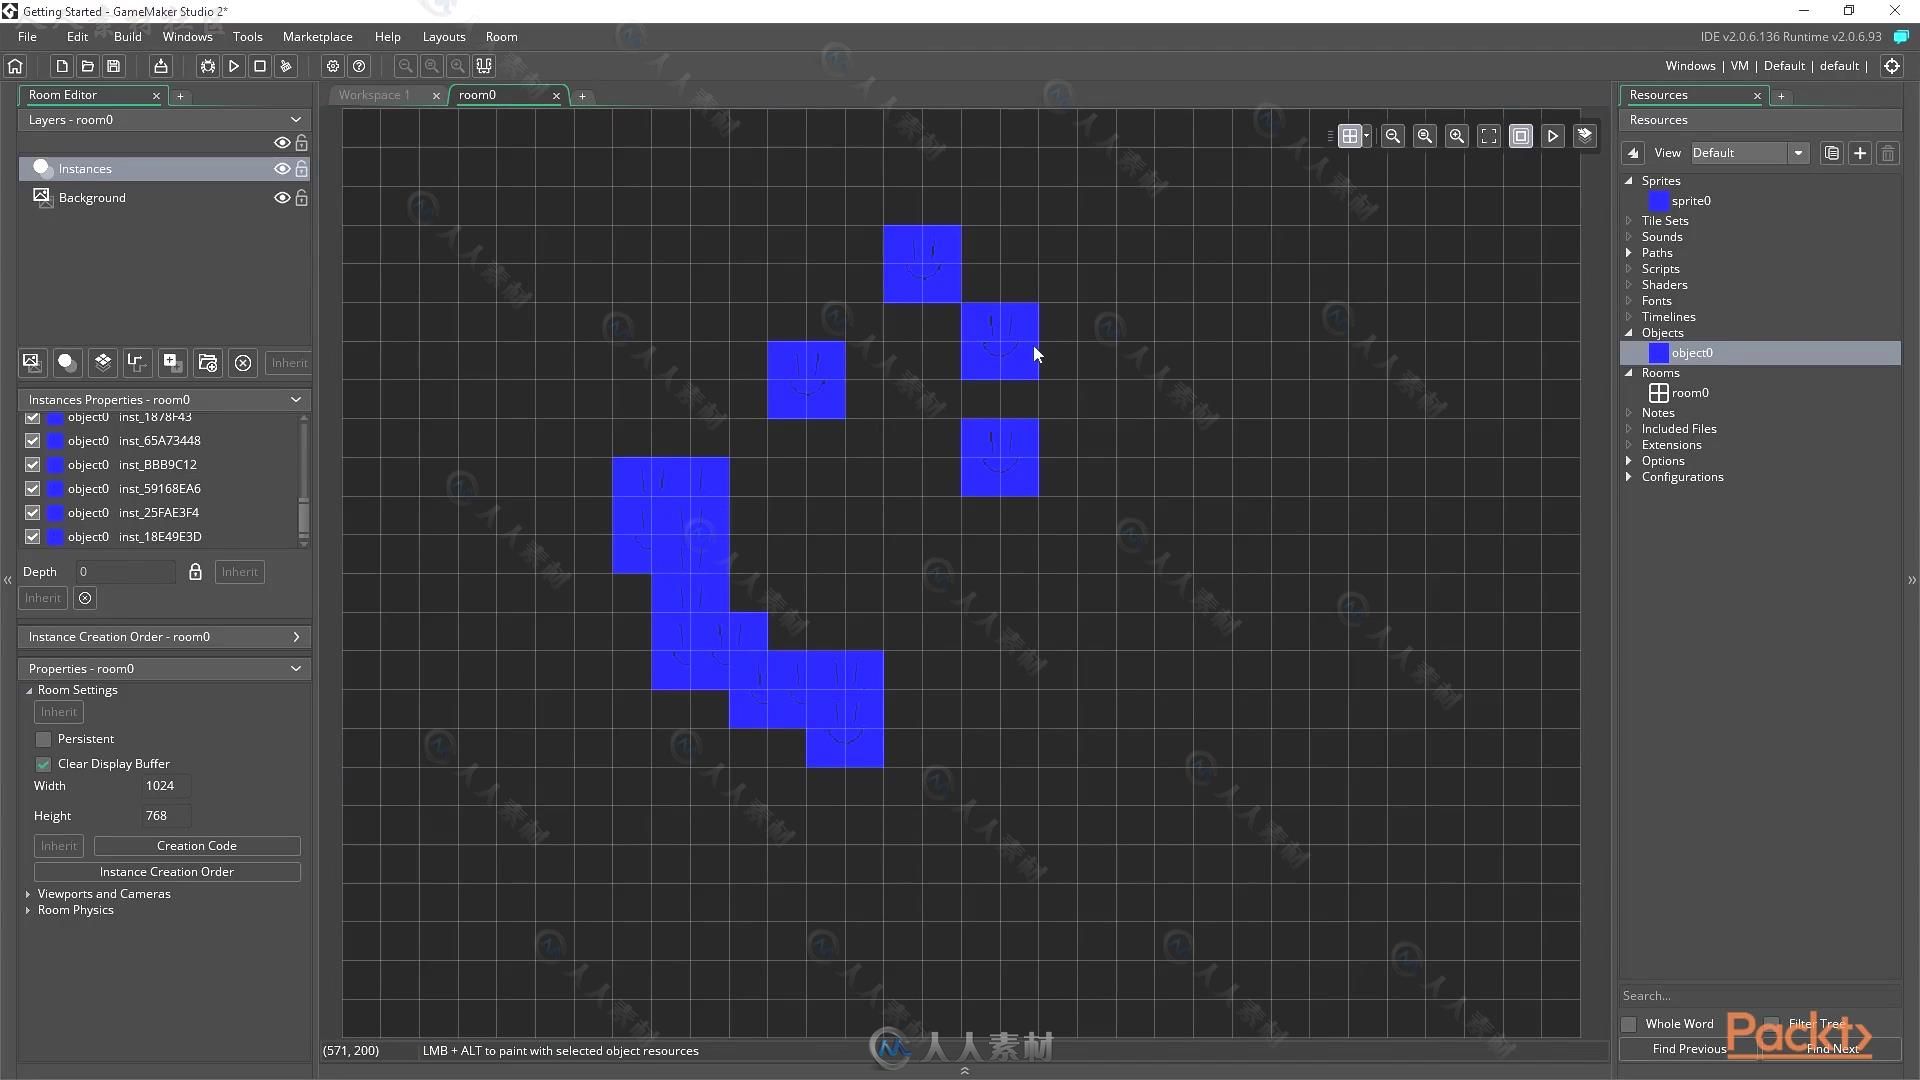Click the add new resource icon in Resources panel
This screenshot has height=1080, width=1920.
click(1859, 152)
